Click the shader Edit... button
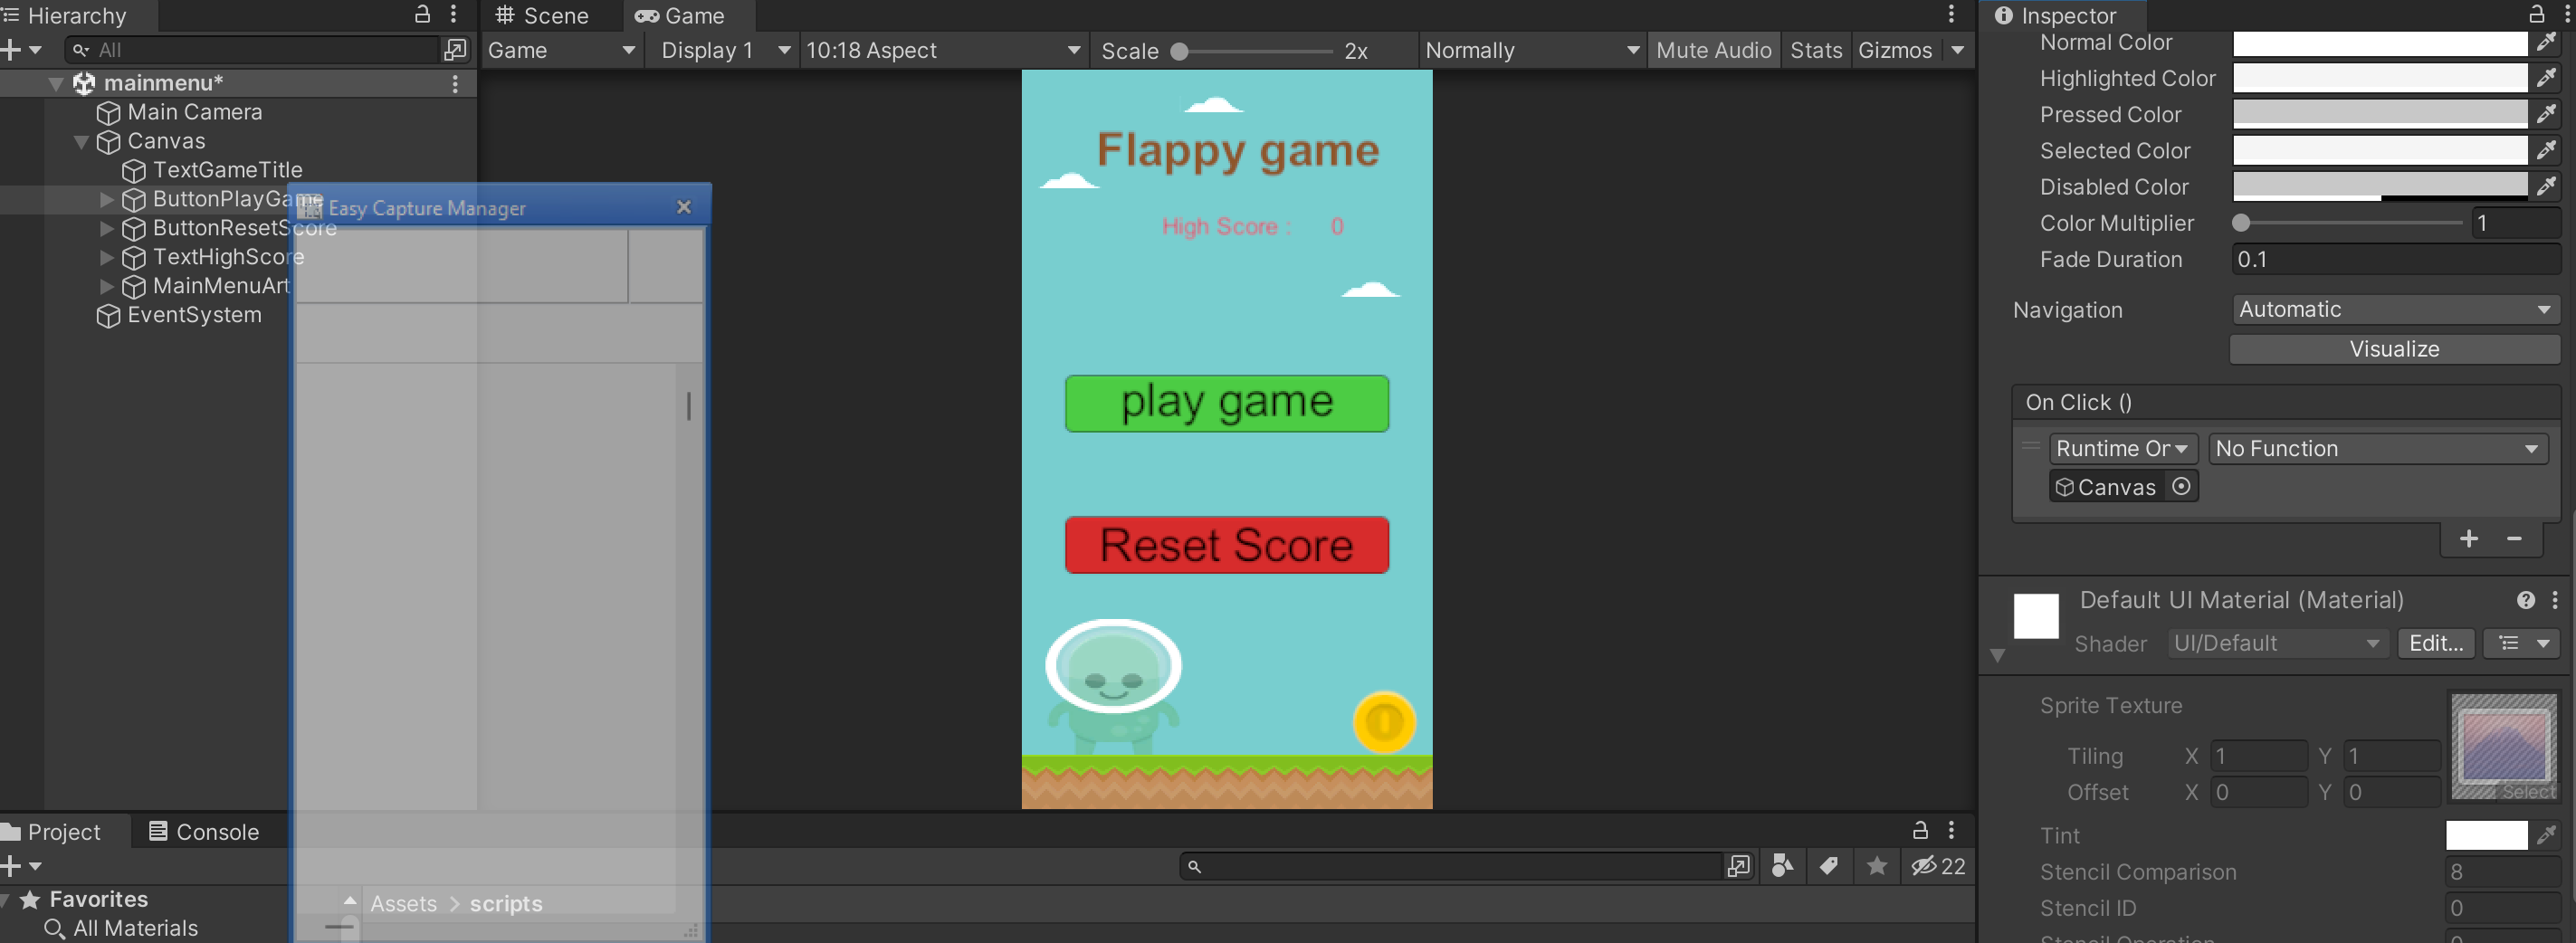This screenshot has height=943, width=2576. pyautogui.click(x=2435, y=644)
